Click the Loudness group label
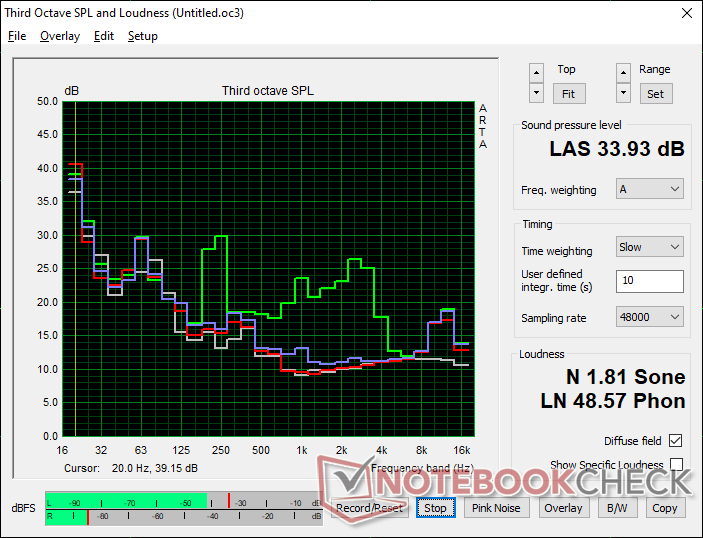Viewport: 703px width, 538px height. tap(542, 354)
